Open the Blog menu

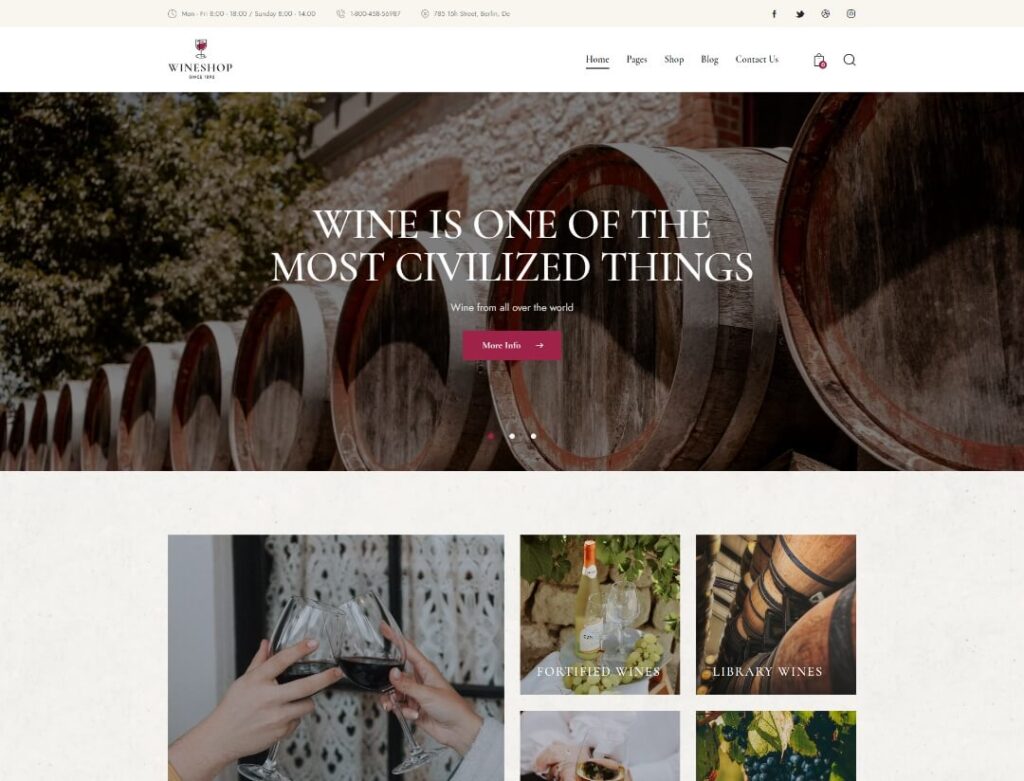tap(709, 59)
